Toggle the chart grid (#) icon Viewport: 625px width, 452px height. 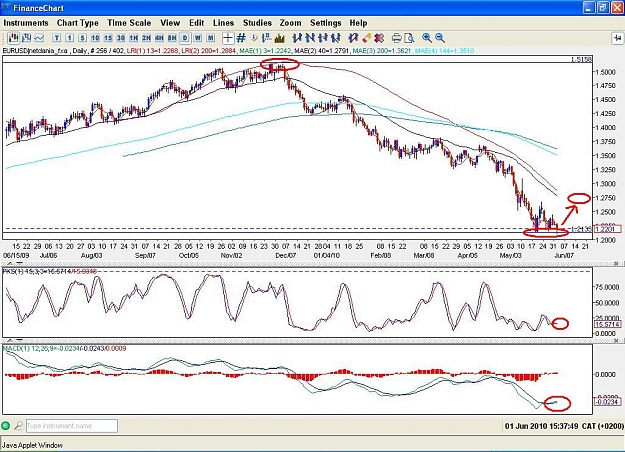[x=241, y=38]
